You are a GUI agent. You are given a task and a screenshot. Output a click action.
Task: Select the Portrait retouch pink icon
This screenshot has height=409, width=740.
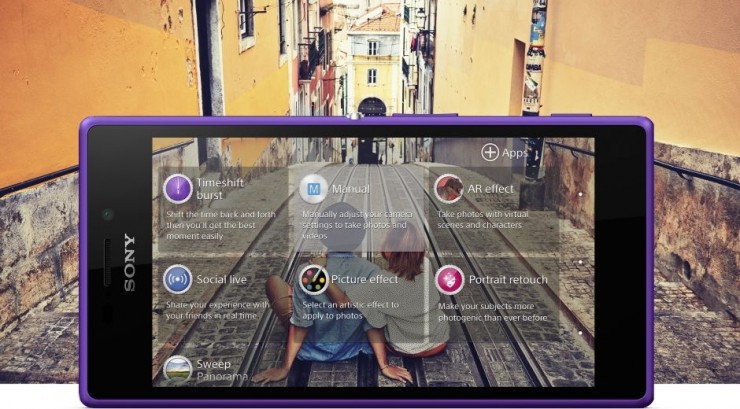pyautogui.click(x=449, y=279)
